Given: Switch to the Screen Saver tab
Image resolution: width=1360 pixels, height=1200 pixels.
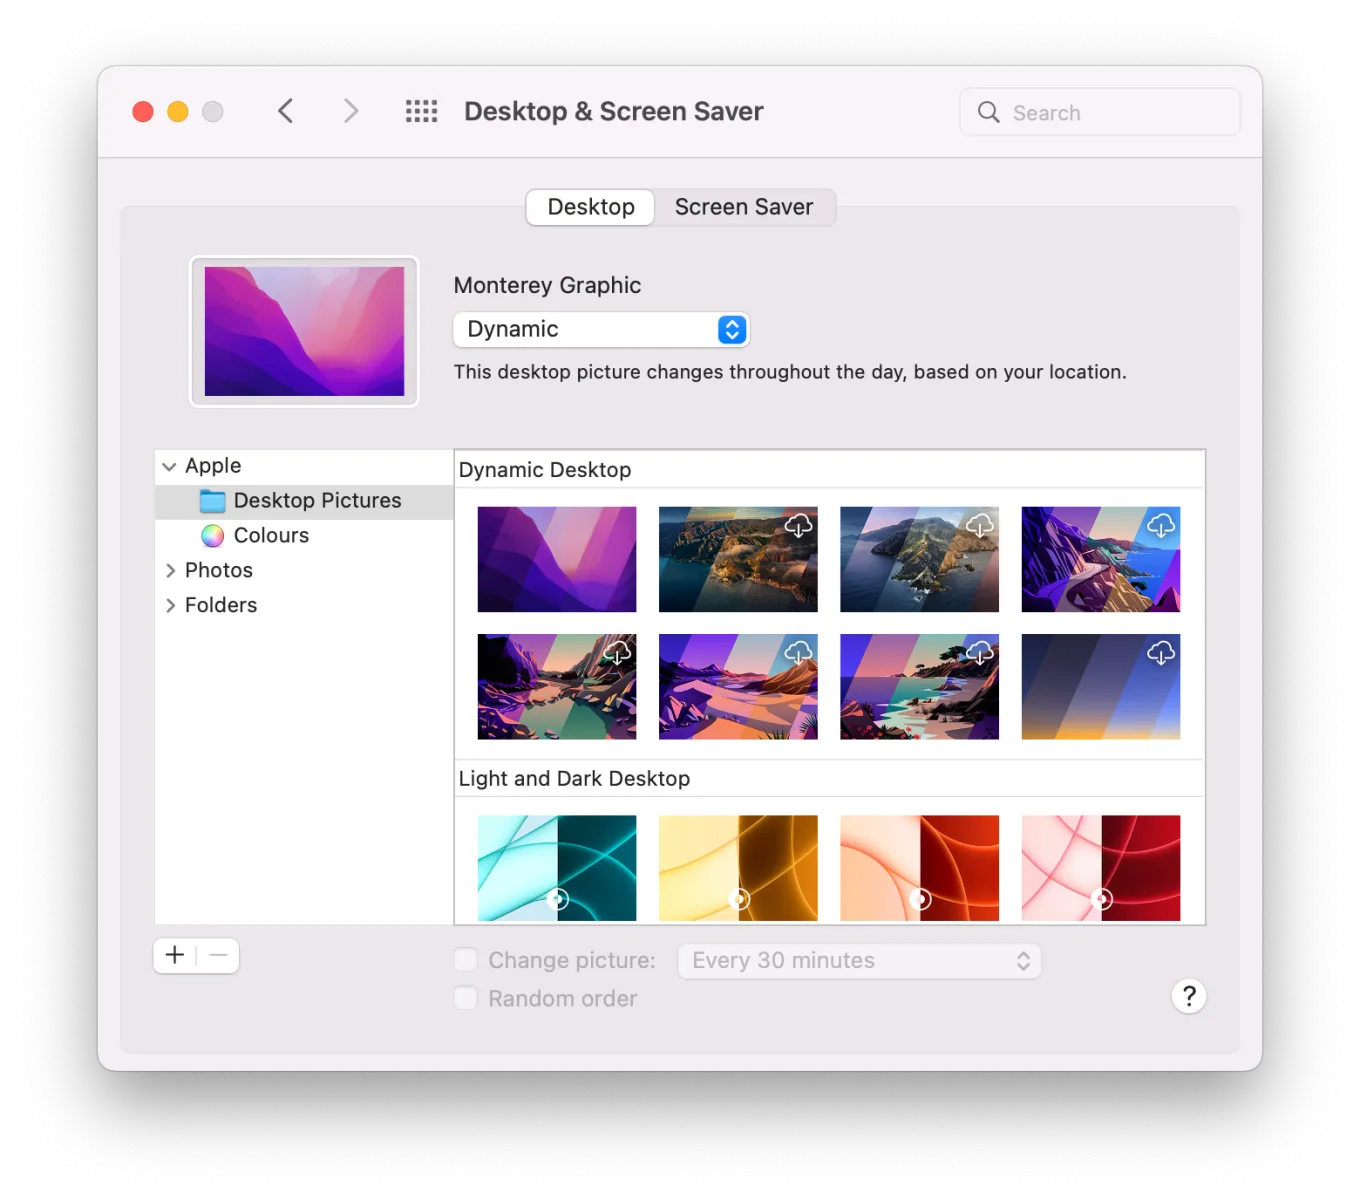Looking at the screenshot, I should click(x=744, y=207).
